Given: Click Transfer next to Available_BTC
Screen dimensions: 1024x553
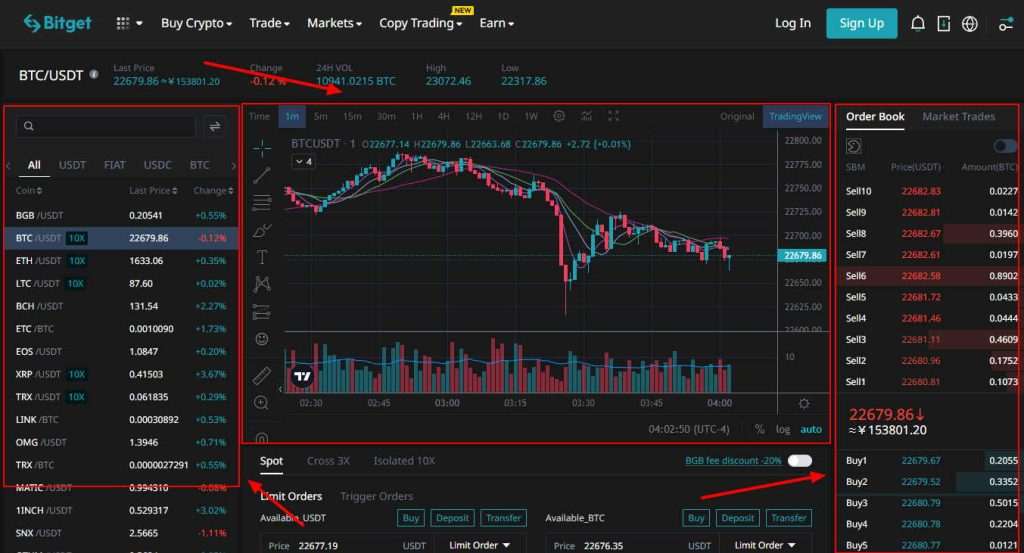Looking at the screenshot, I should (788, 518).
